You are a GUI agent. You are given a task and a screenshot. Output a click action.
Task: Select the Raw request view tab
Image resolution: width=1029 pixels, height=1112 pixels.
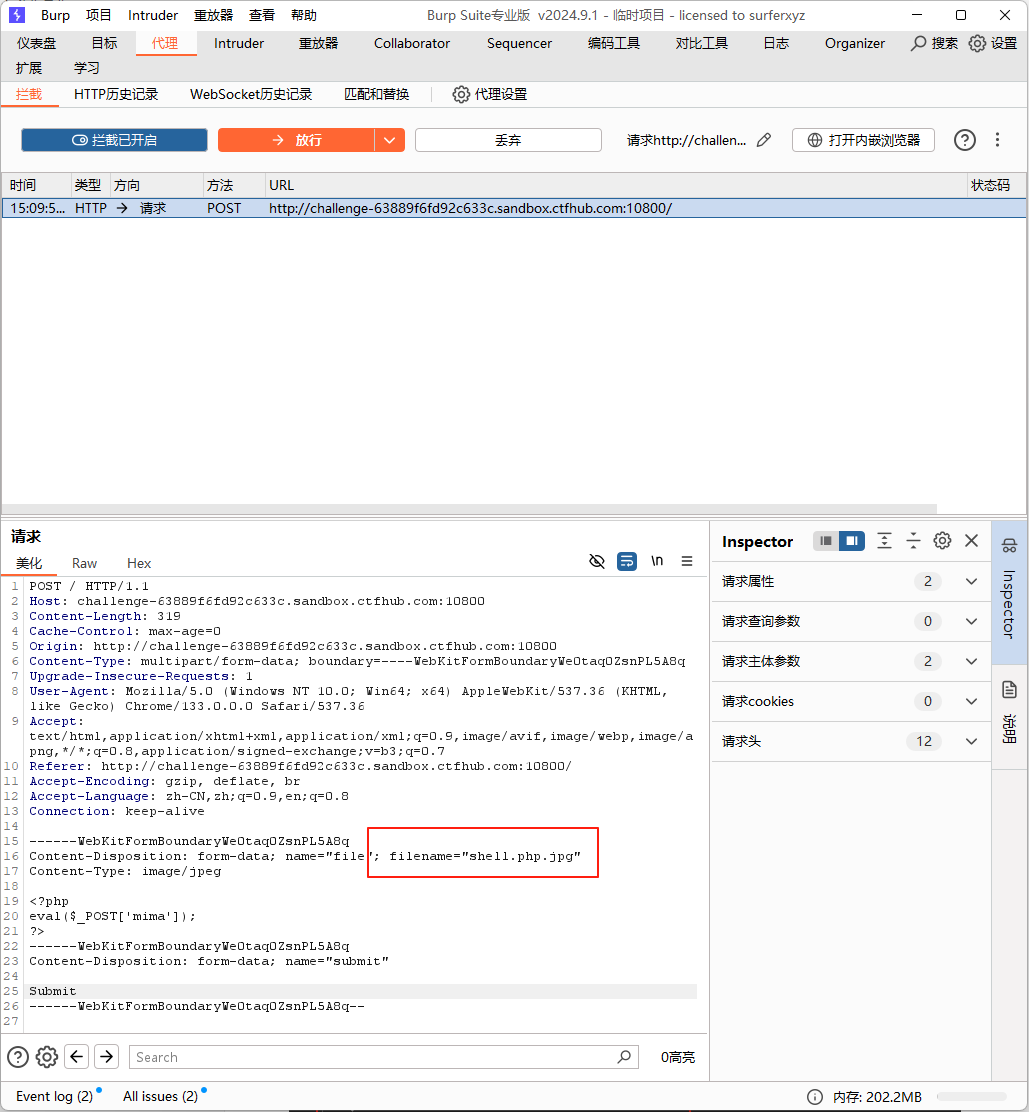84,563
